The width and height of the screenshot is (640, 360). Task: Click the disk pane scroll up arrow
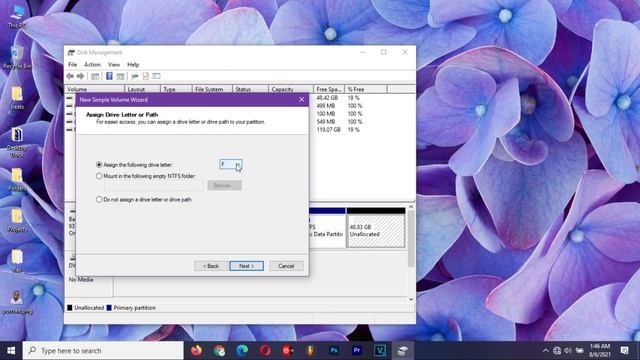click(411, 207)
